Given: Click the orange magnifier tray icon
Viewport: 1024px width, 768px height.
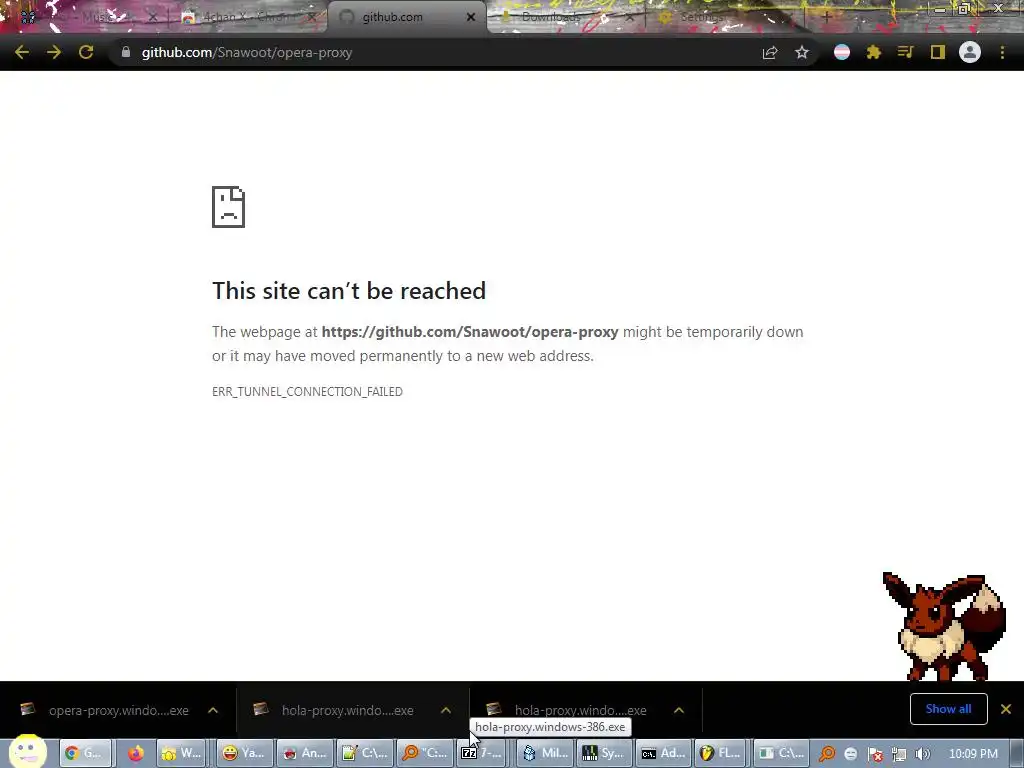Looking at the screenshot, I should 827,754.
